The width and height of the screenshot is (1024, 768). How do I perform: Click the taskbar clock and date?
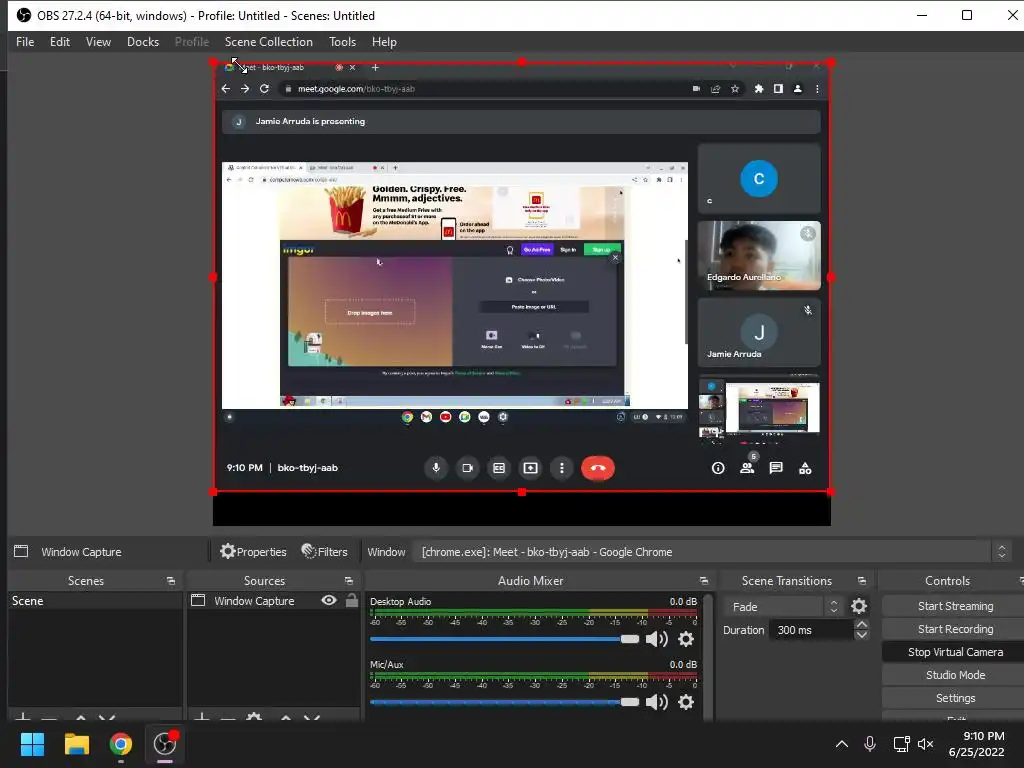pyautogui.click(x=976, y=744)
